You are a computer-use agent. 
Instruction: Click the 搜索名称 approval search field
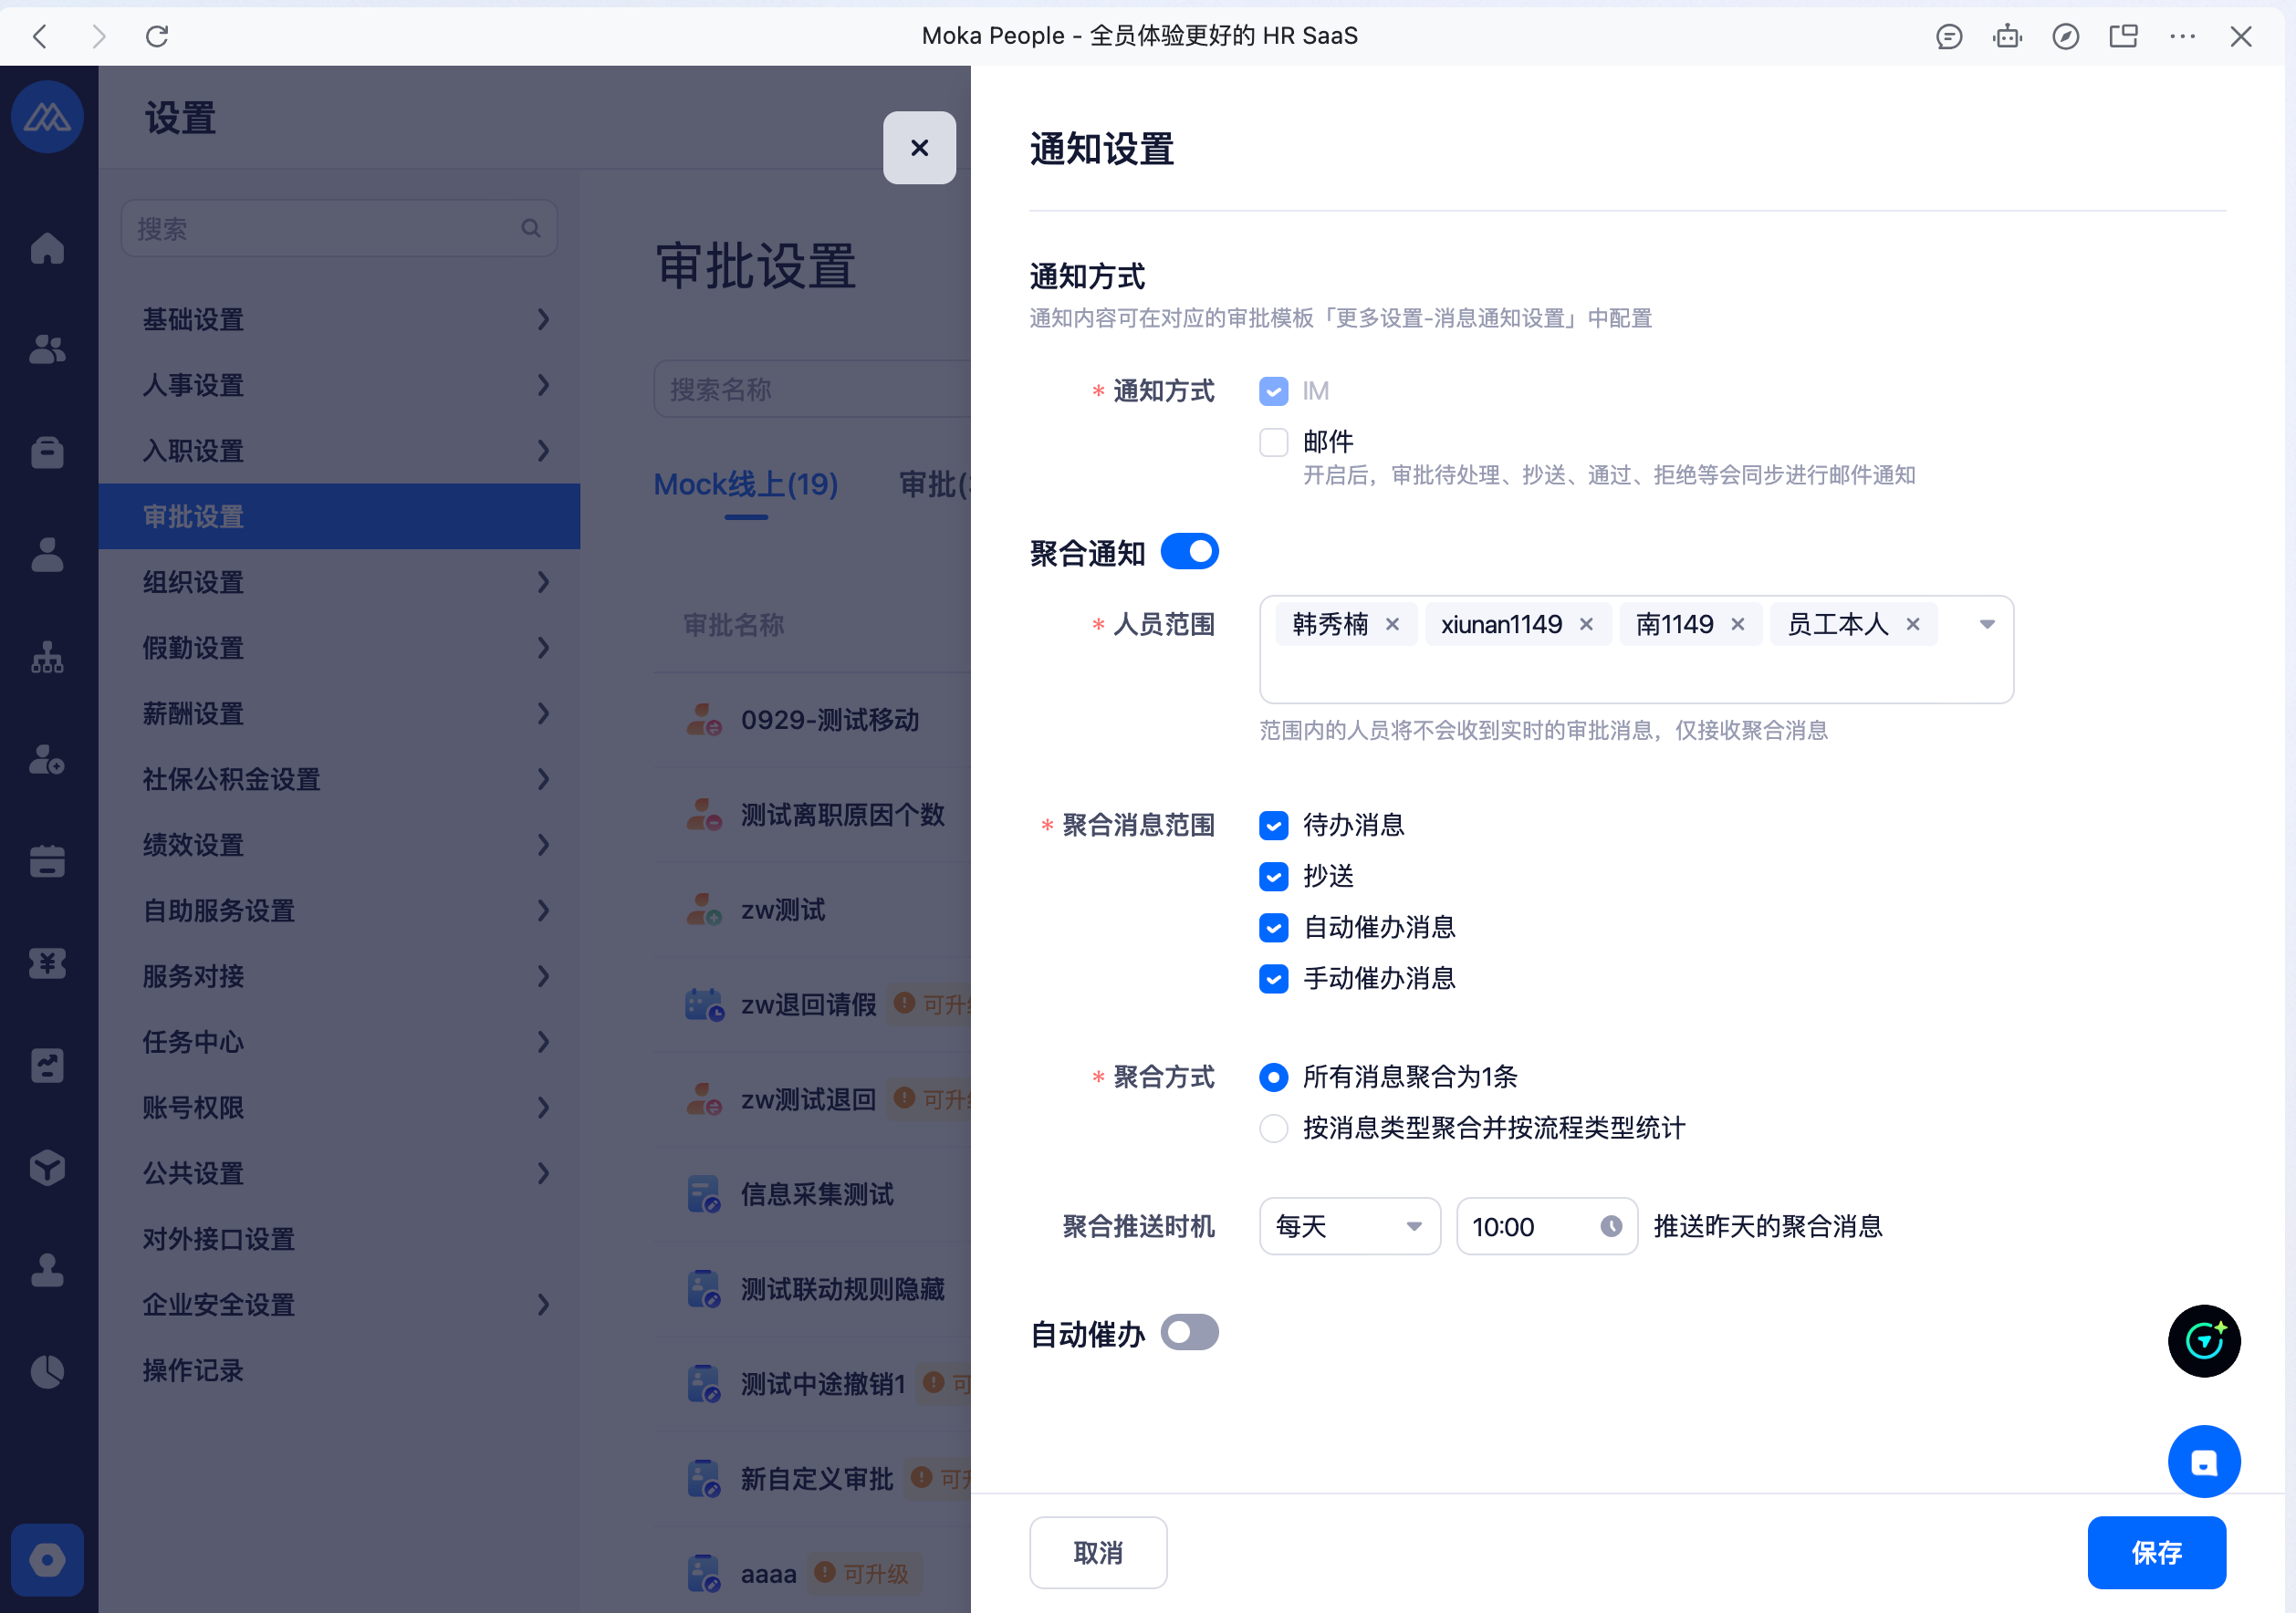coord(812,389)
